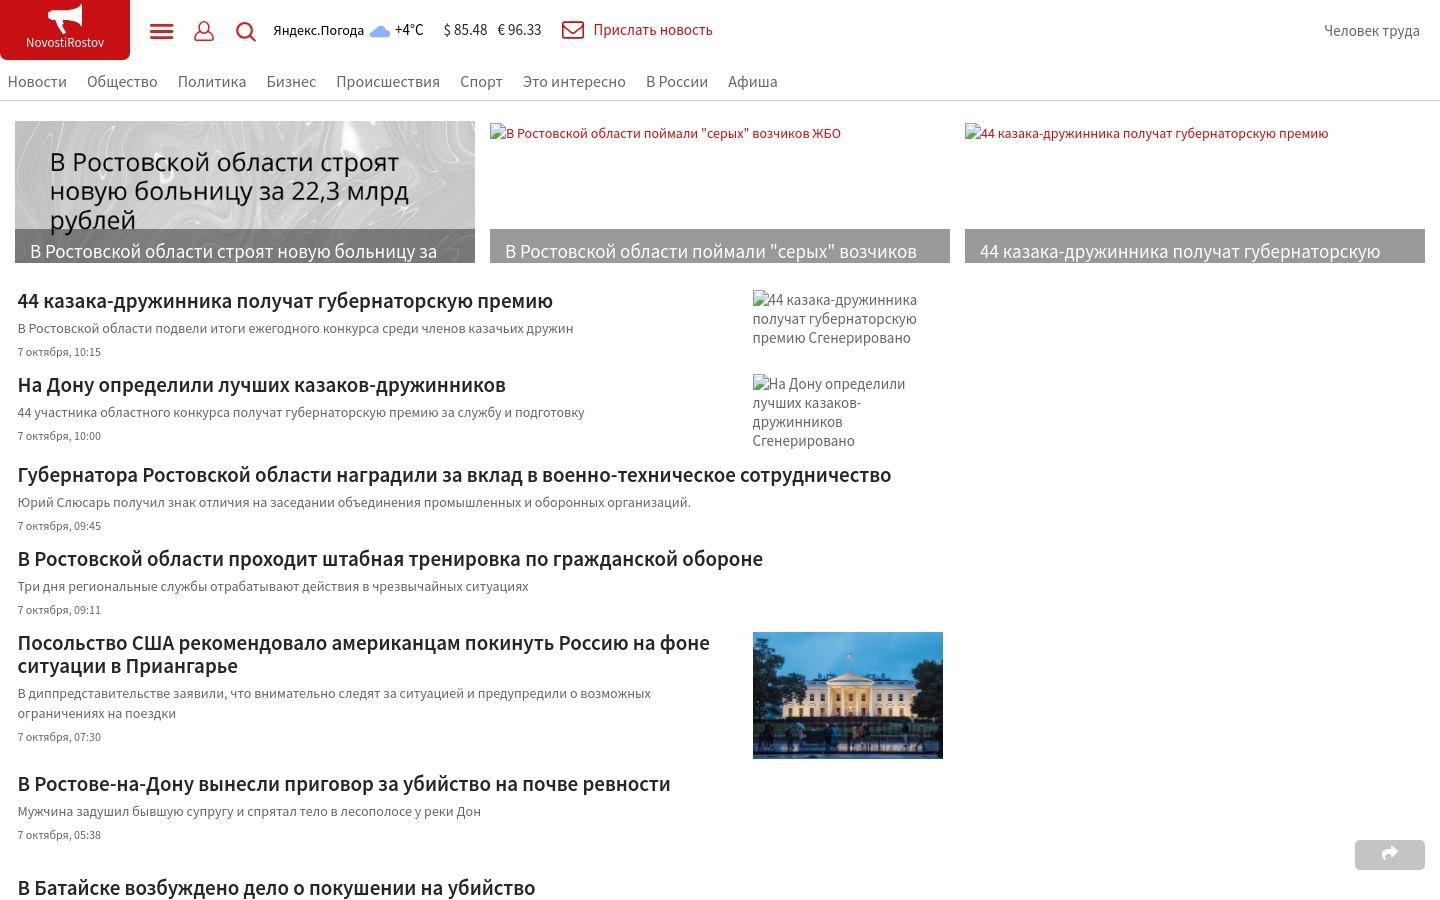
Task: Open the Политика menu section
Action: point(212,82)
